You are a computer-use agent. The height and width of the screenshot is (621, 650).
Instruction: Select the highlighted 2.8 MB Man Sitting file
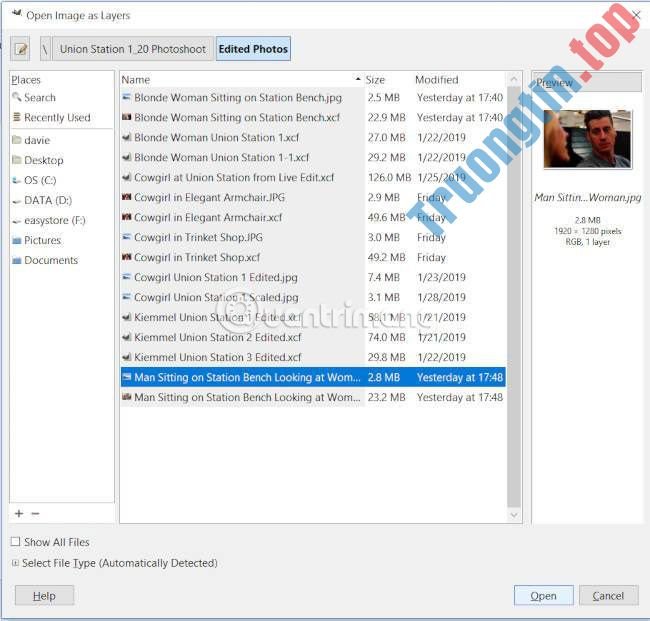pos(313,377)
